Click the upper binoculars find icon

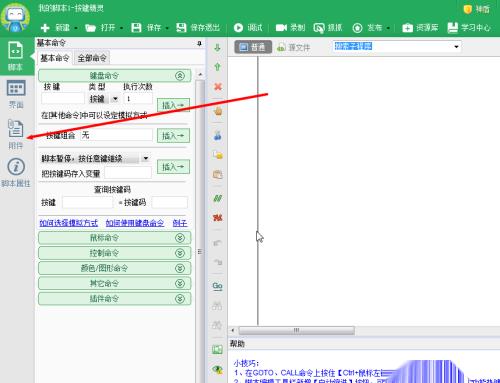pos(218,305)
